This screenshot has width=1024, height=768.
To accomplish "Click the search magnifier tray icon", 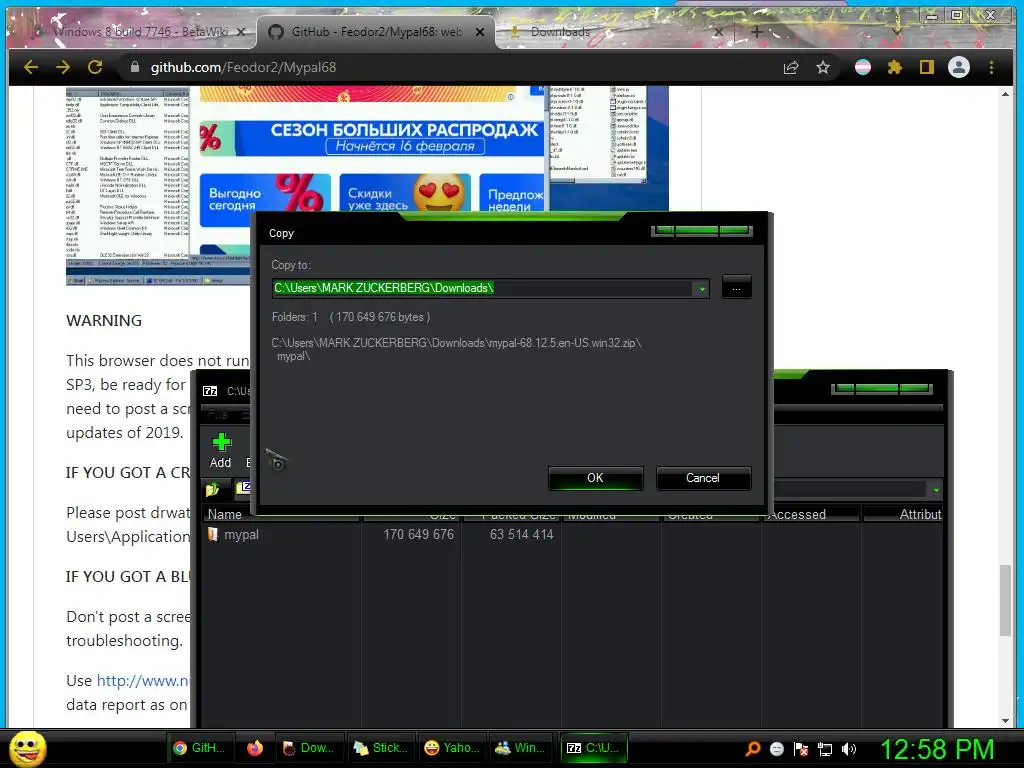I will point(753,748).
